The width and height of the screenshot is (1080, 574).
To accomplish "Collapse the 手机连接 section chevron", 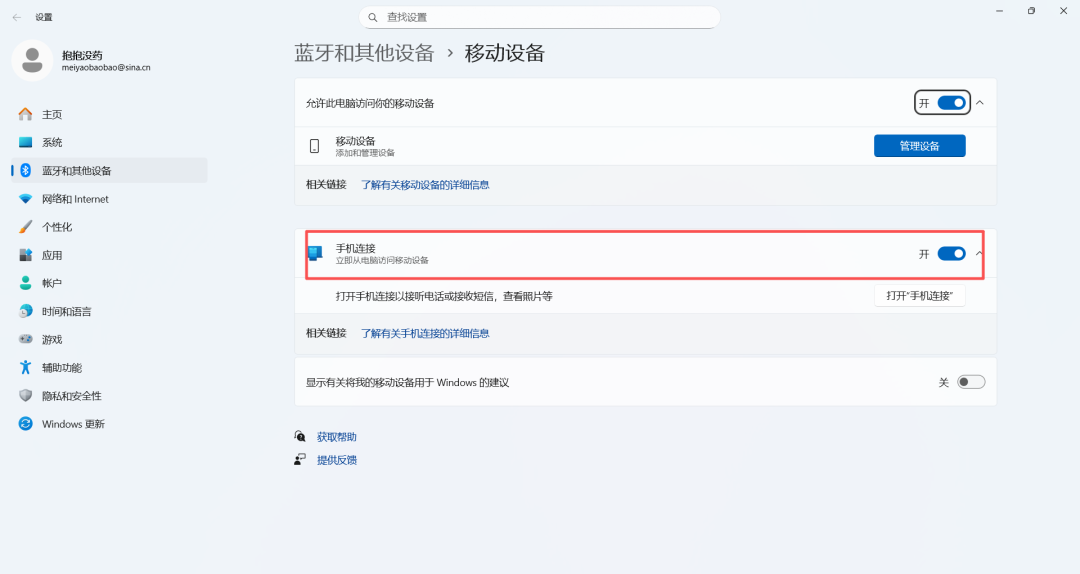I will click(979, 254).
